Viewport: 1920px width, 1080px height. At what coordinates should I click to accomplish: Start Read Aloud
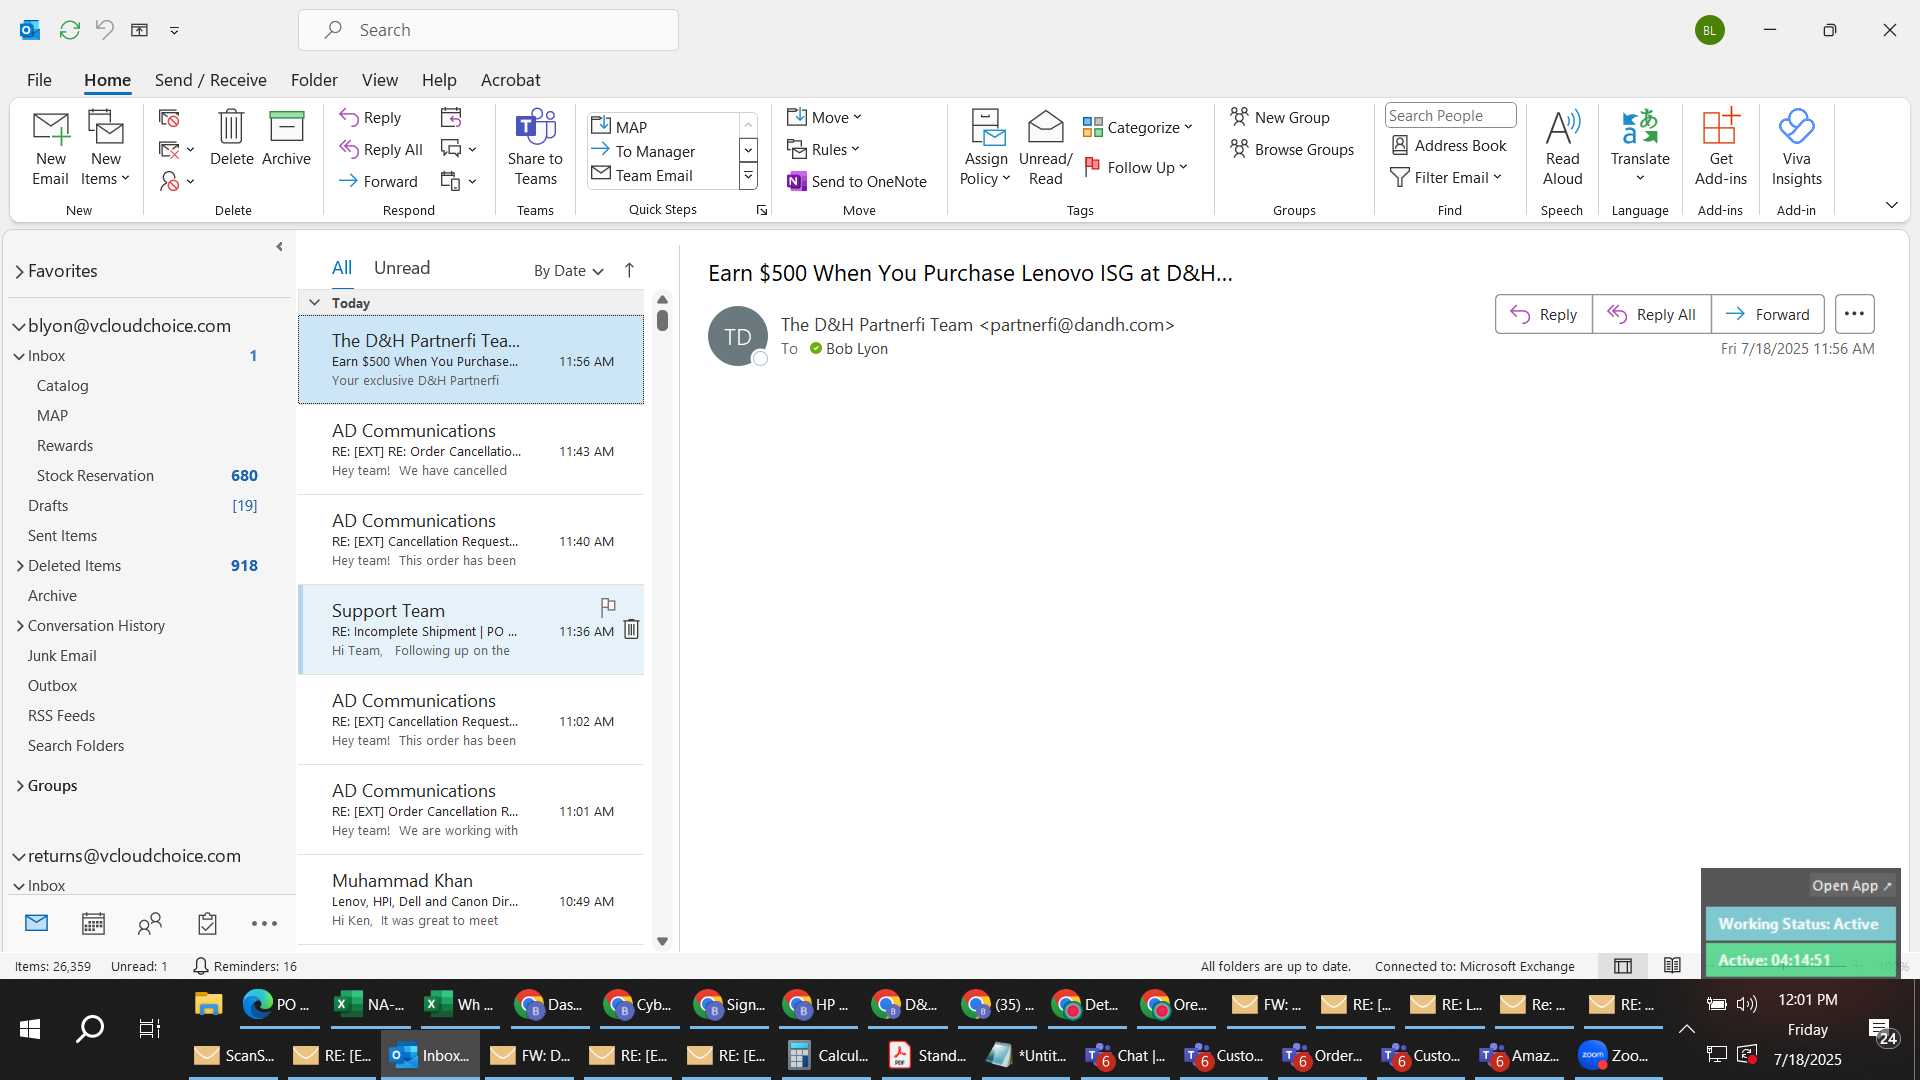1562,148
